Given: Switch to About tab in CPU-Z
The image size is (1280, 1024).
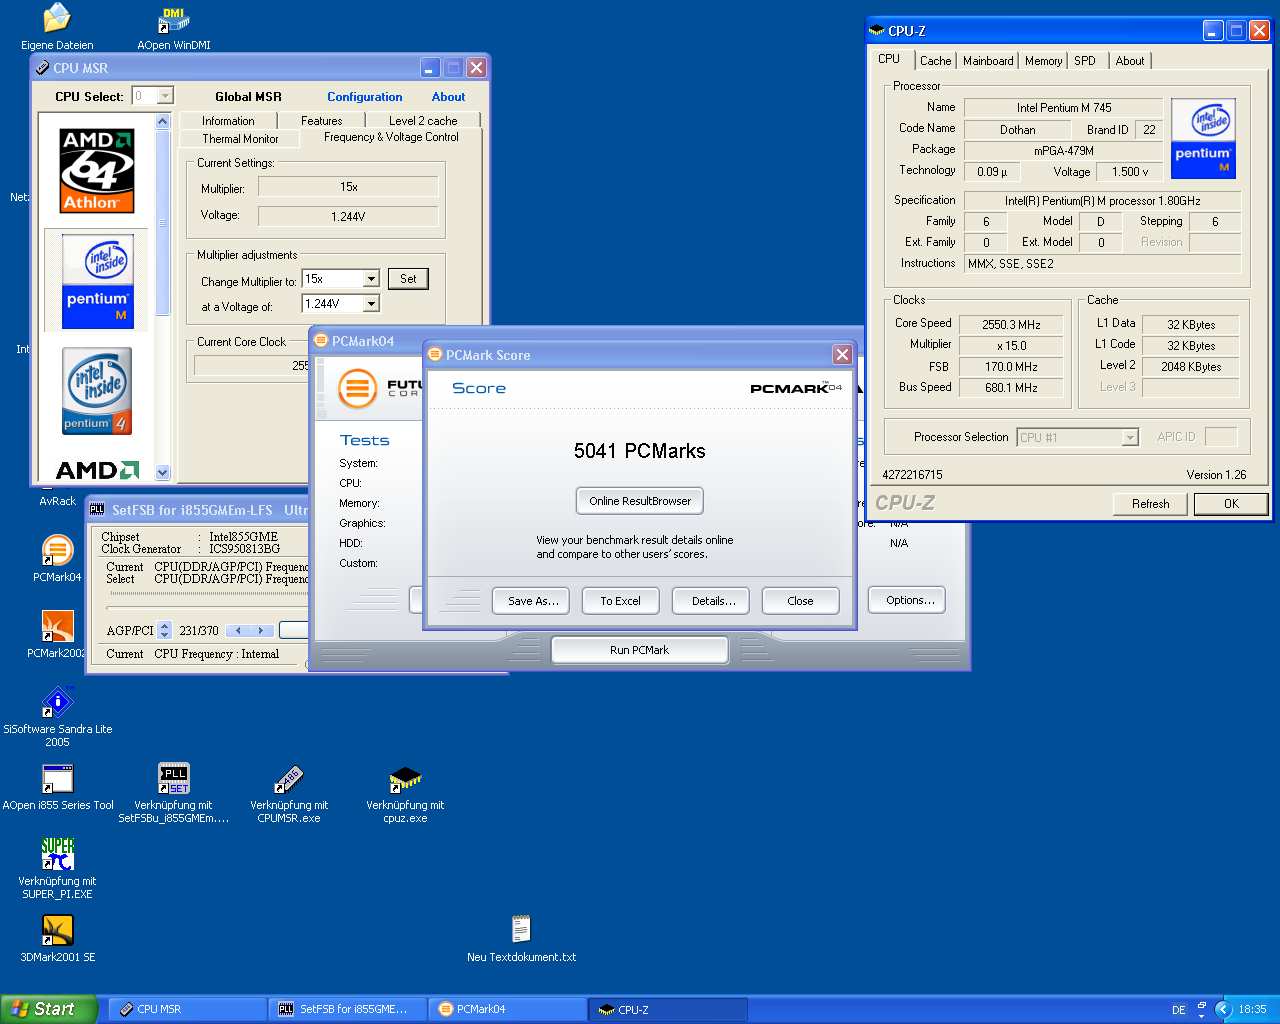Looking at the screenshot, I should (1130, 61).
